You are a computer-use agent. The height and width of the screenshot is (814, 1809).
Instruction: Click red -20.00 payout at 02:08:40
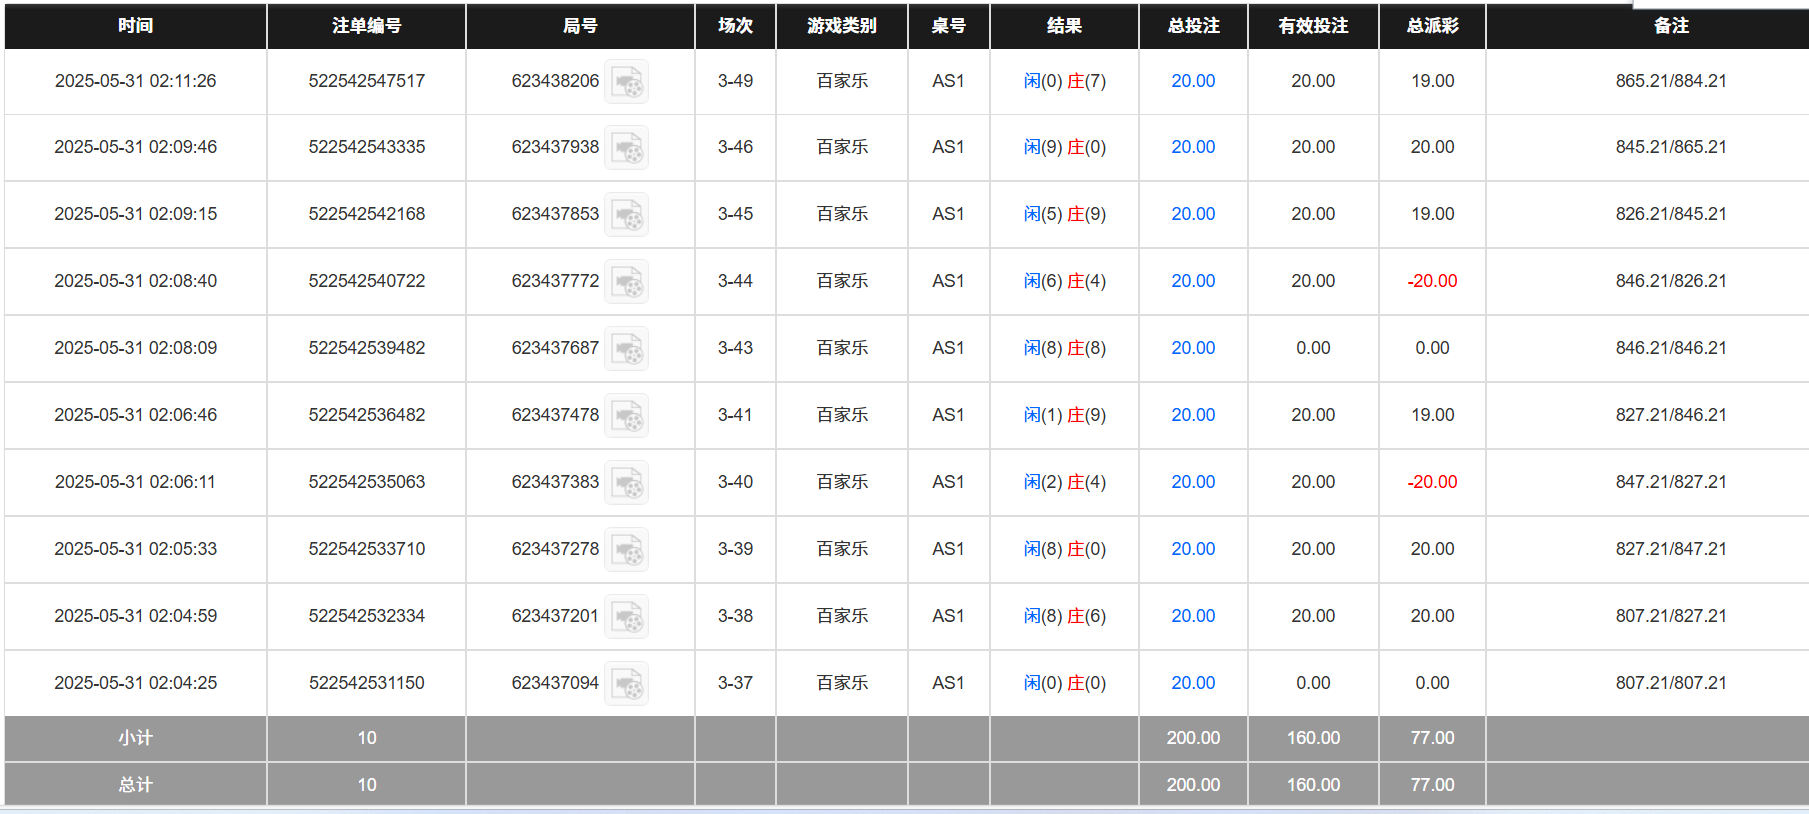click(1432, 281)
